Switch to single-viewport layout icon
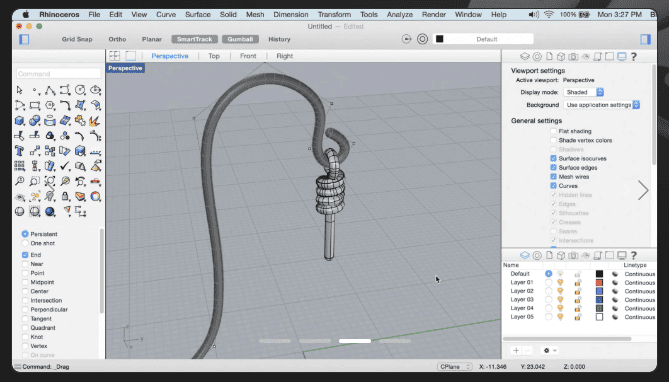The image size is (669, 382). [x=131, y=56]
